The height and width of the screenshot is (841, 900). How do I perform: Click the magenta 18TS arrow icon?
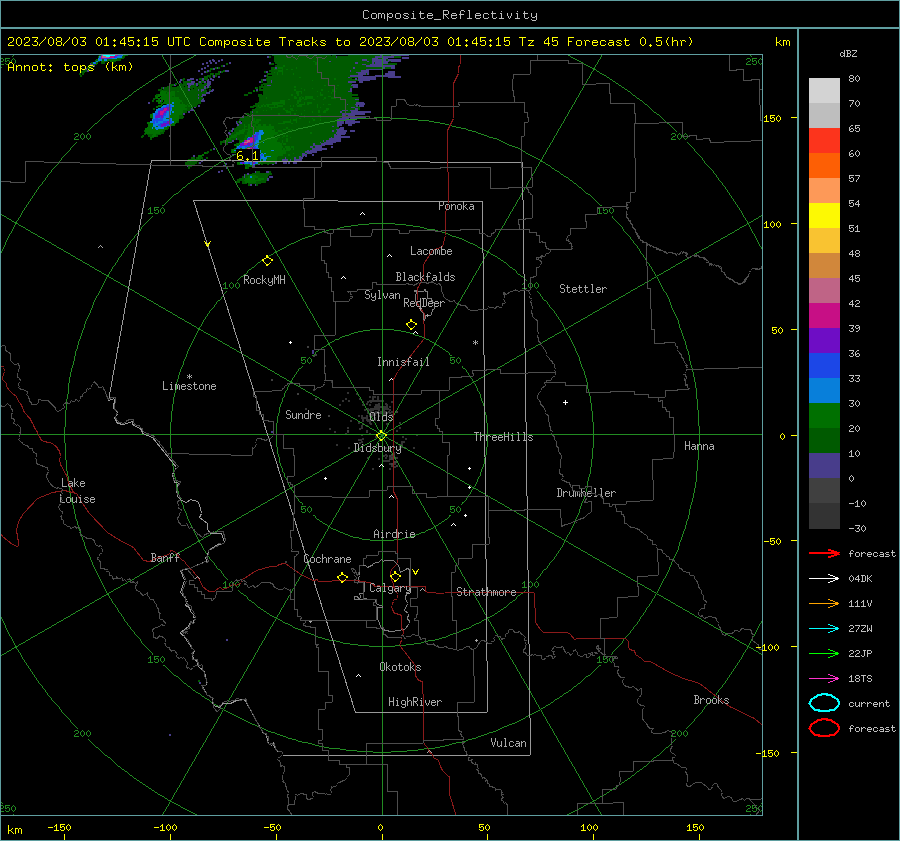[824, 679]
